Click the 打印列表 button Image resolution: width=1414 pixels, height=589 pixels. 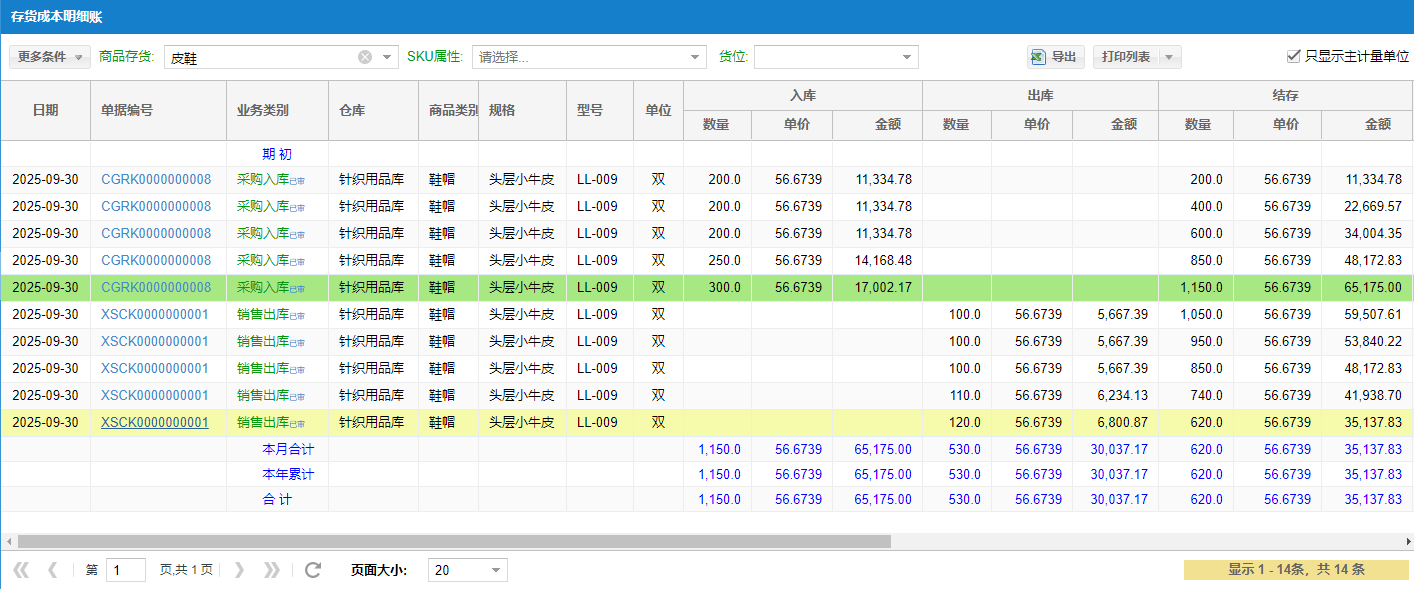[x=1125, y=57]
